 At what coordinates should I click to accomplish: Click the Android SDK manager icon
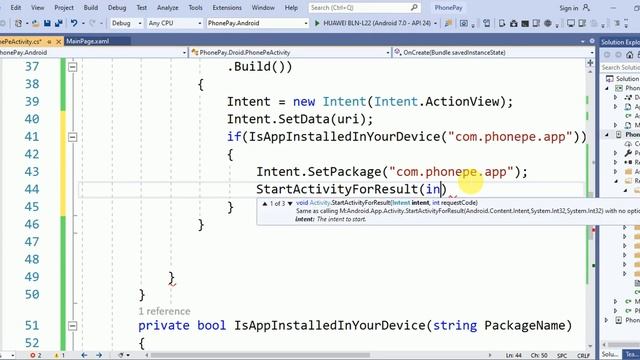click(513, 23)
